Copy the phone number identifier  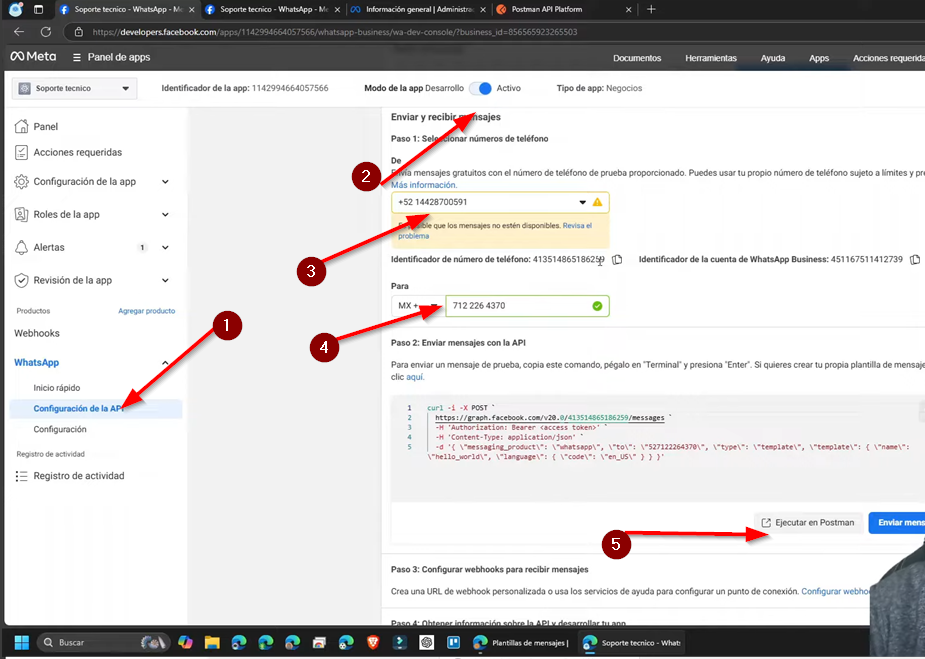tap(617, 260)
